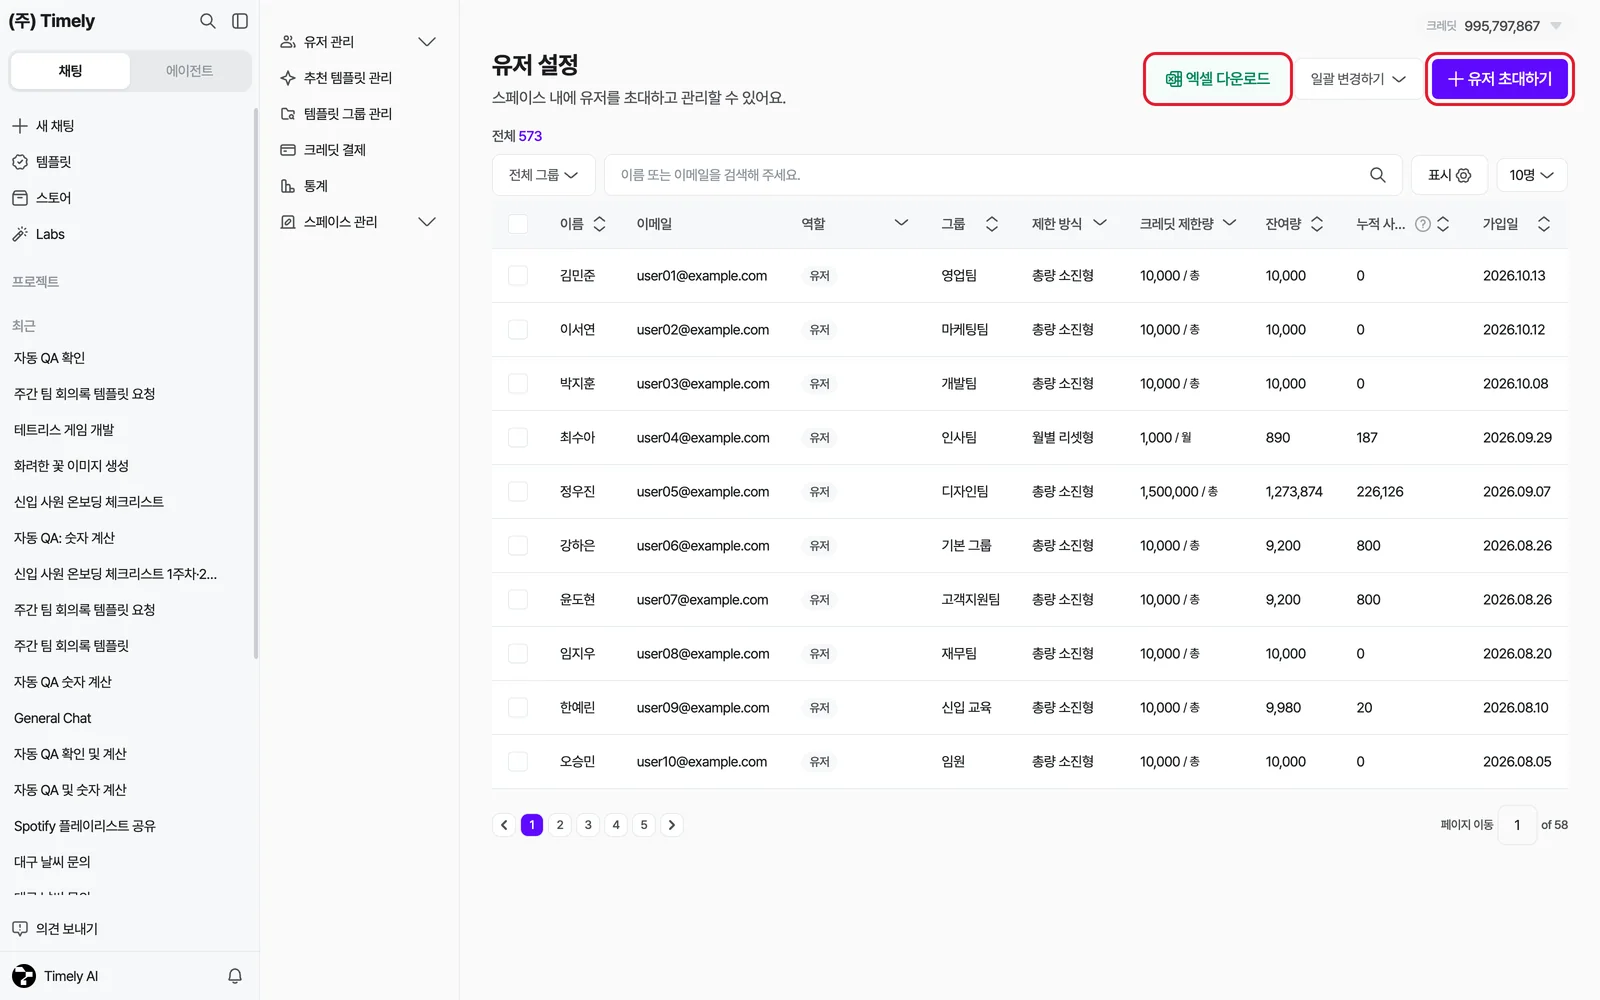Sort by 가입일 column arrows

pos(1544,224)
